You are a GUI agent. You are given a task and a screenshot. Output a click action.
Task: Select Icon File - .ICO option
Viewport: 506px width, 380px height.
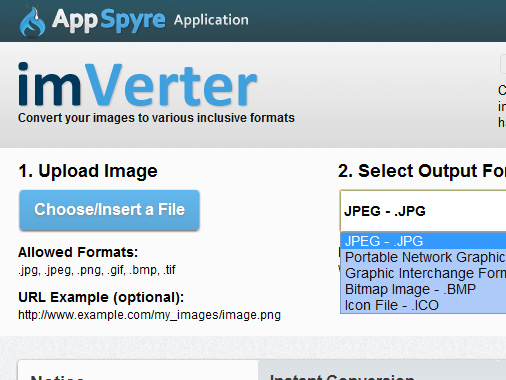pos(423,305)
